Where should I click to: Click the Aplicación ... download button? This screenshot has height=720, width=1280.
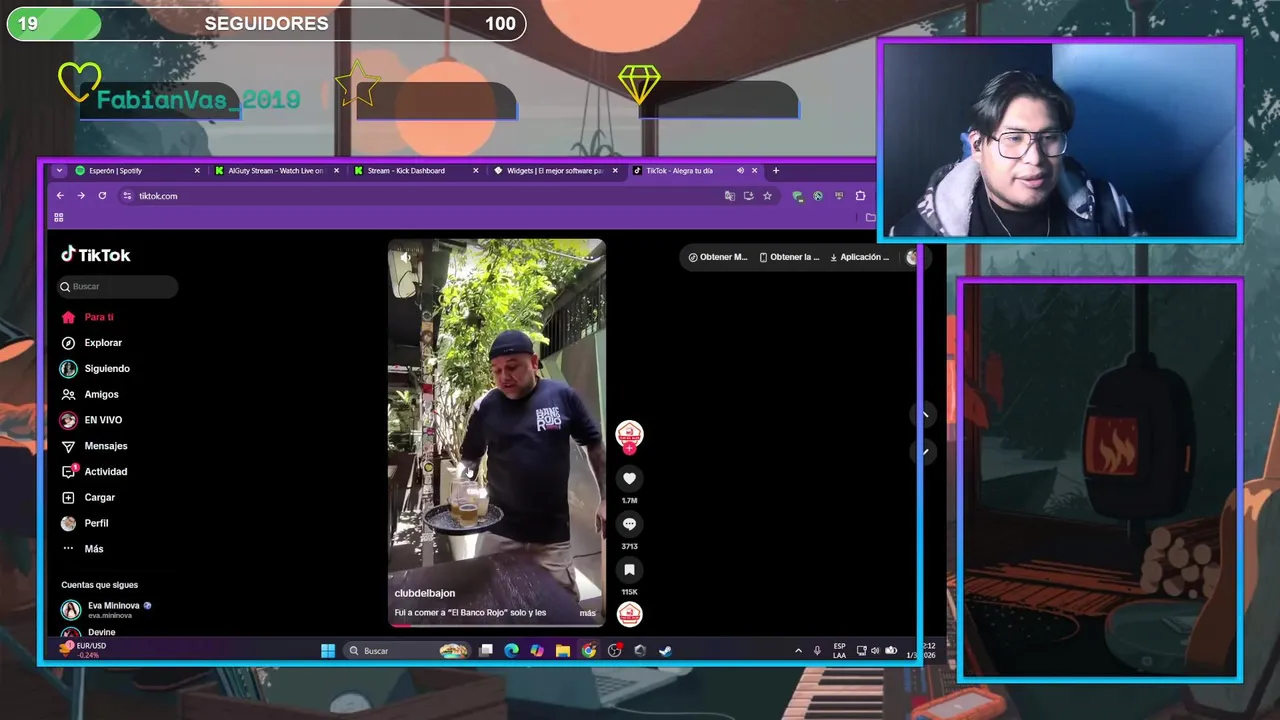click(860, 257)
